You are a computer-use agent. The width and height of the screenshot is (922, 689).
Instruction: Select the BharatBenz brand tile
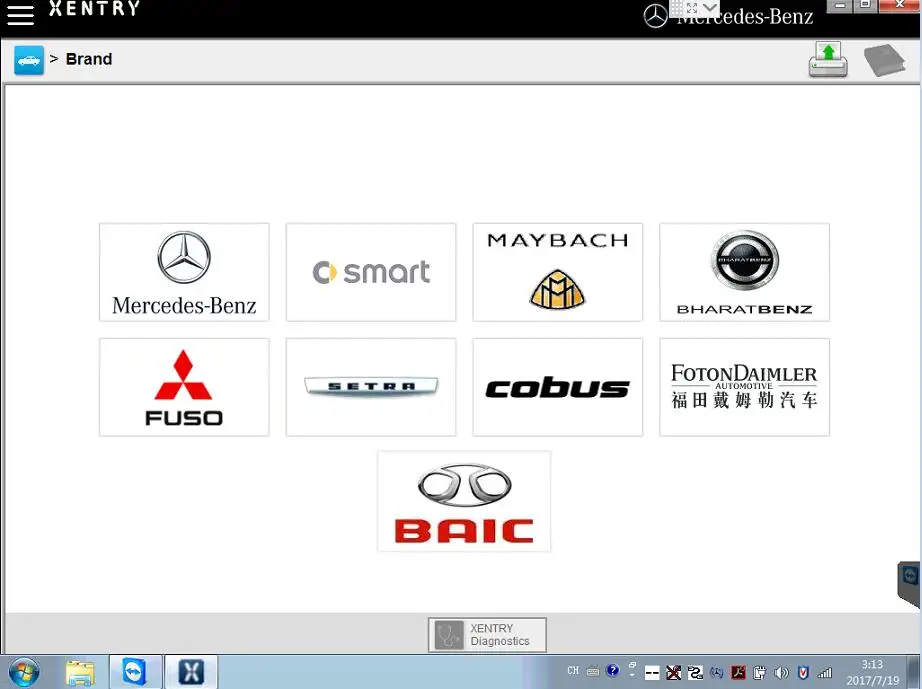pyautogui.click(x=744, y=272)
